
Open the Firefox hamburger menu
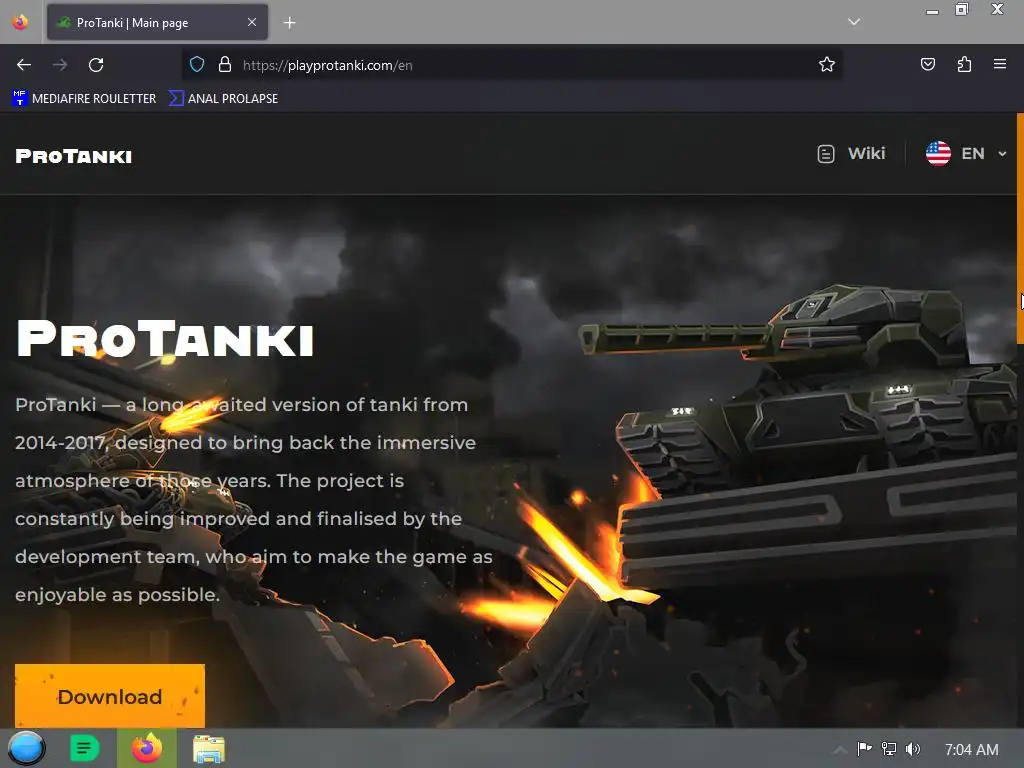coord(1000,64)
